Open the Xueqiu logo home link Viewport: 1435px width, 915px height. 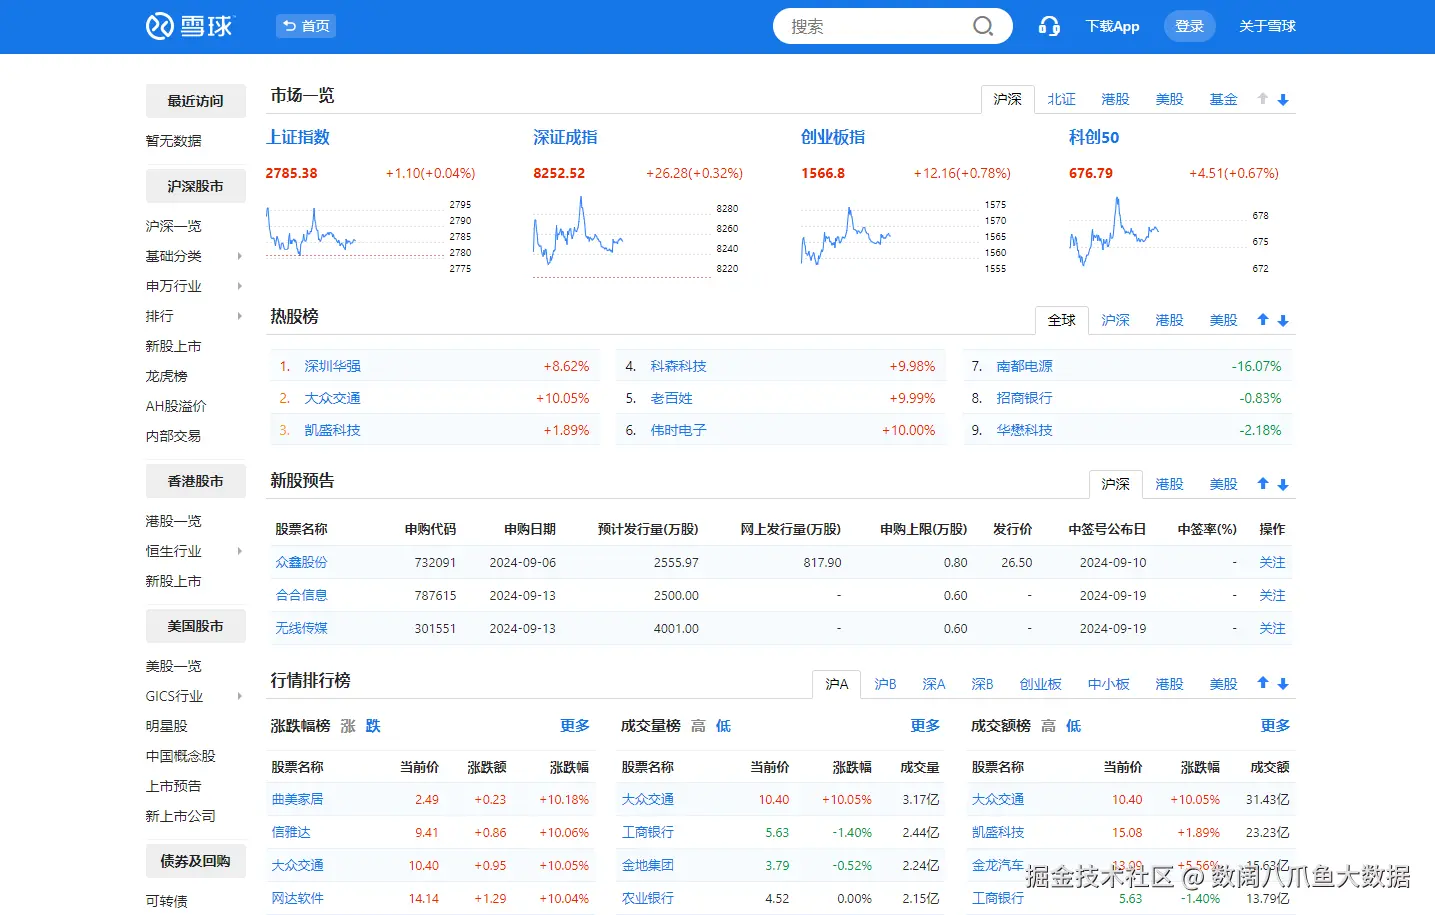point(189,26)
